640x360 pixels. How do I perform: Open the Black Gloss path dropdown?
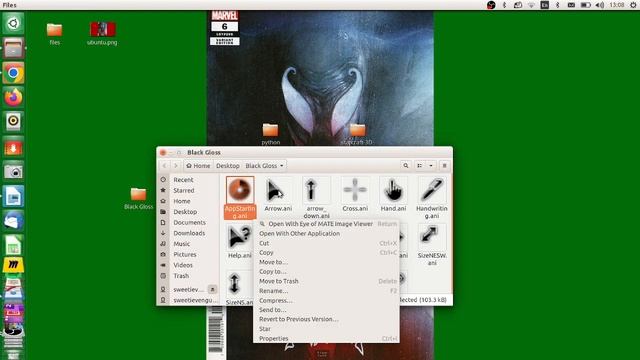point(264,166)
